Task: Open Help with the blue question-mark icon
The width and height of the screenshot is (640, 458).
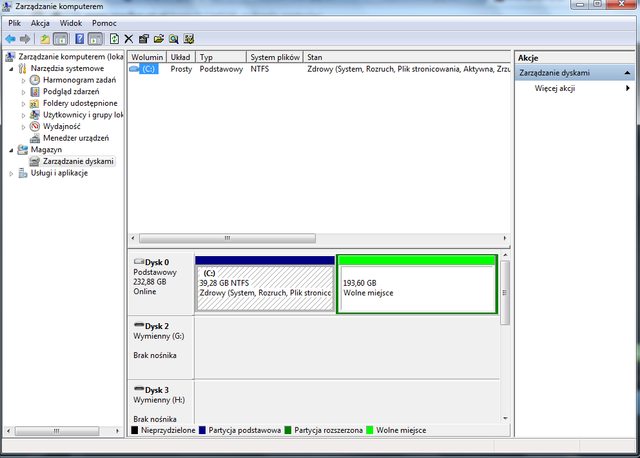Action: [80, 39]
